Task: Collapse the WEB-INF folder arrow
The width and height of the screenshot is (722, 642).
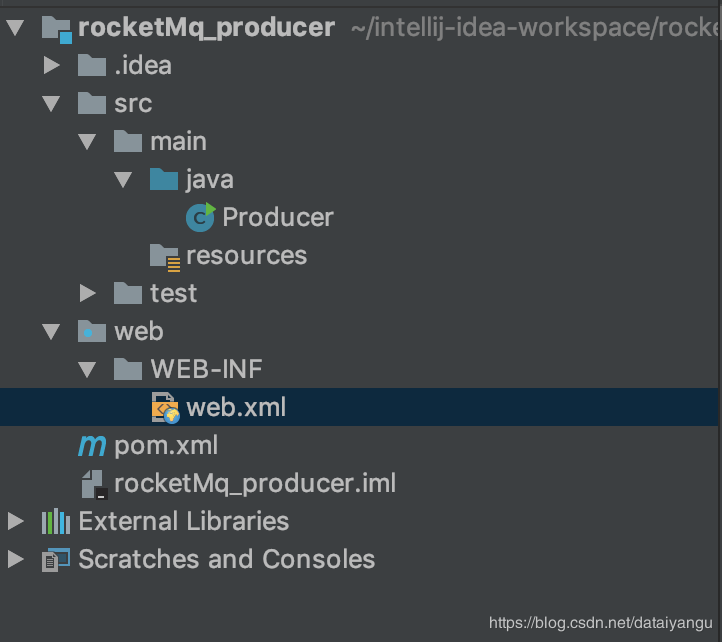Action: (87, 369)
